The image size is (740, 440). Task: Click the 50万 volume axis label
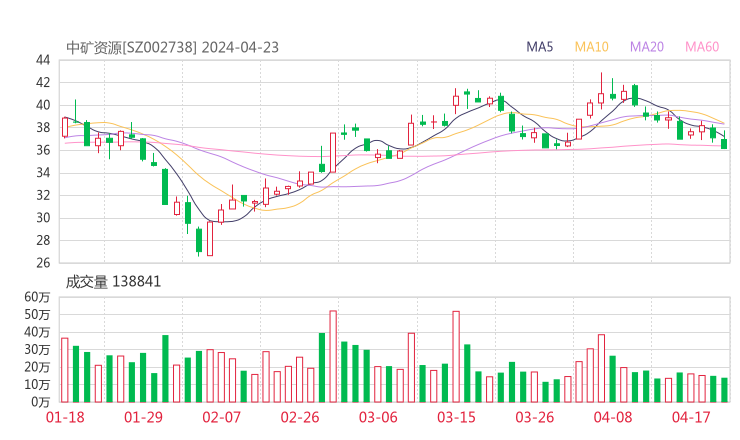click(37, 314)
